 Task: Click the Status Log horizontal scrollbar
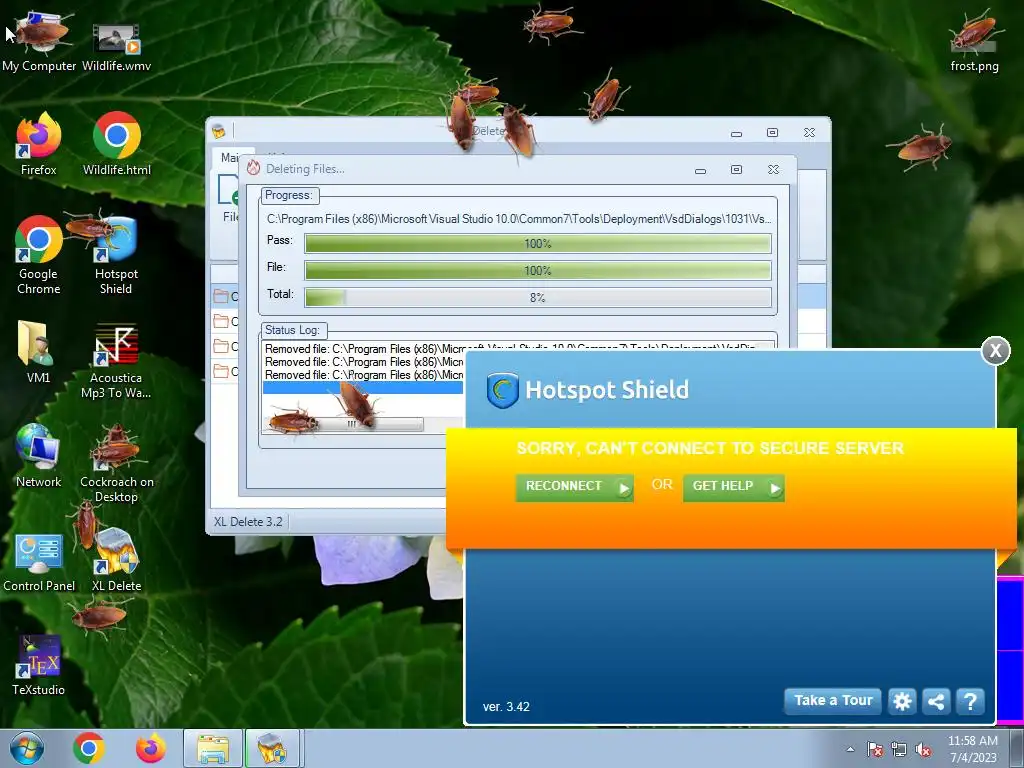click(x=343, y=424)
